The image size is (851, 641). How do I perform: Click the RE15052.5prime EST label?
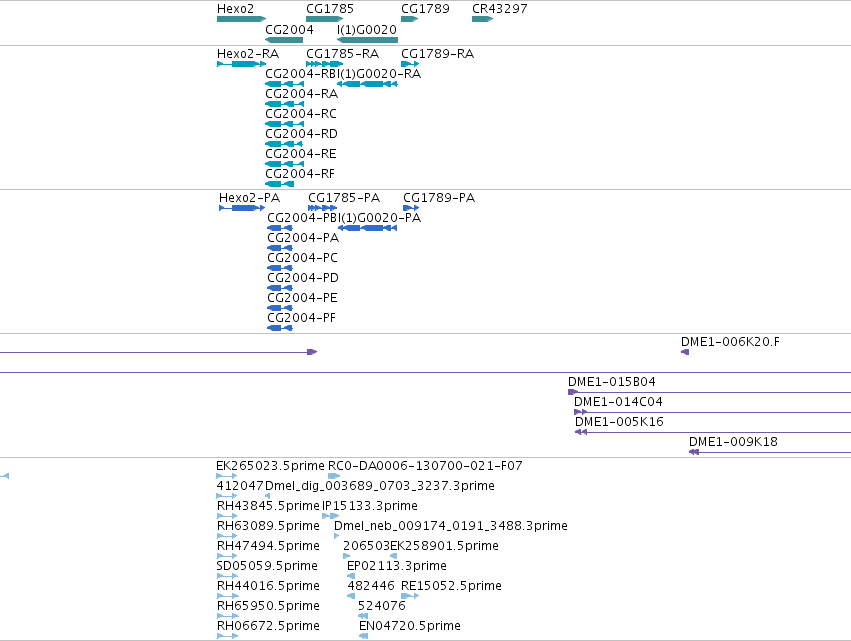point(452,586)
